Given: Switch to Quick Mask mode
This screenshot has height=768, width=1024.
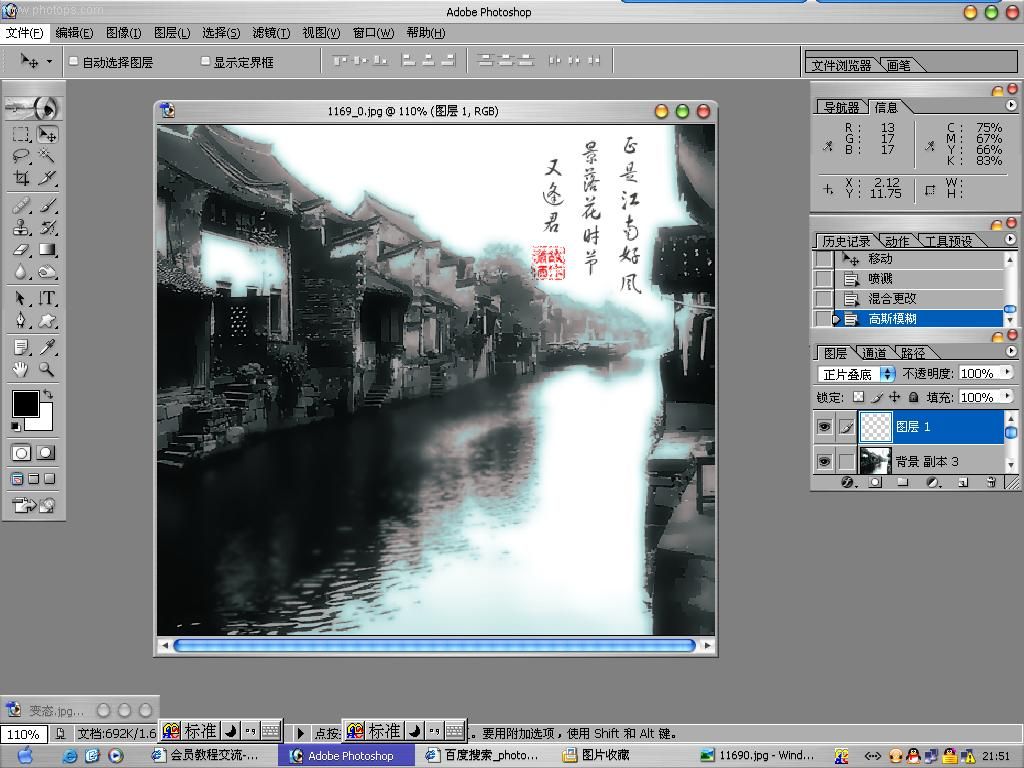Looking at the screenshot, I should coord(46,453).
